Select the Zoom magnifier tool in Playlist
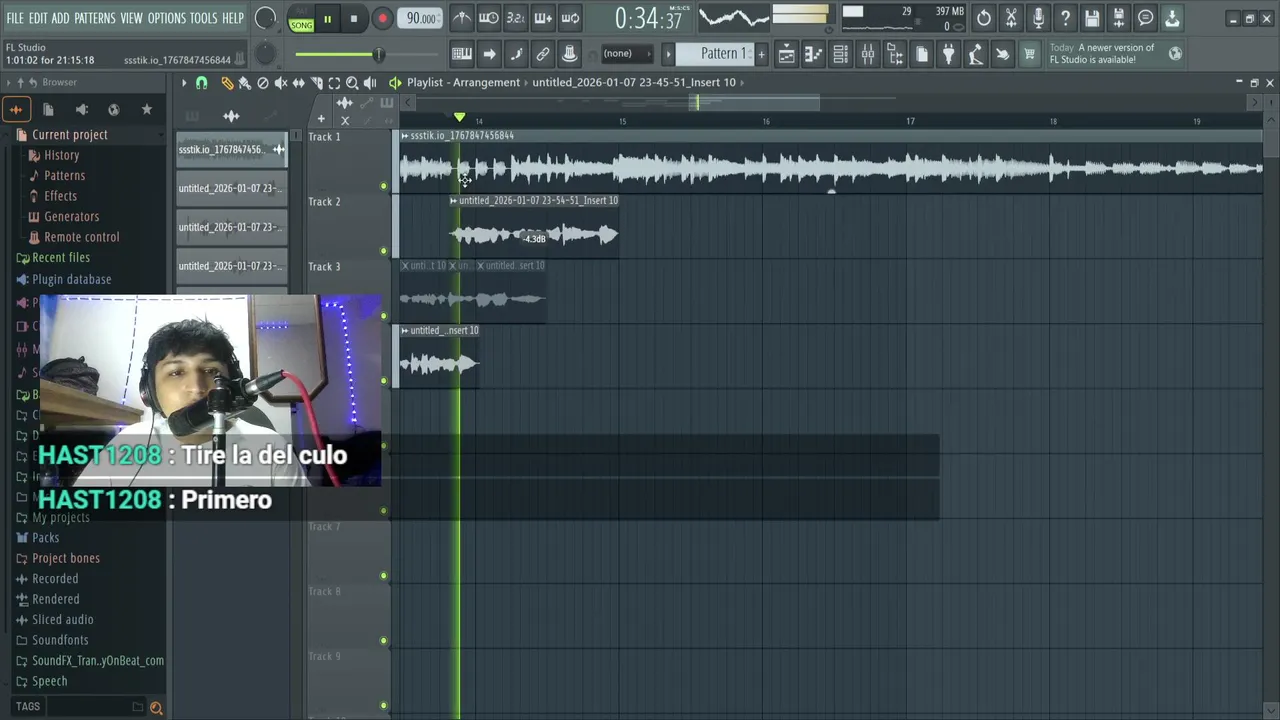 point(352,83)
